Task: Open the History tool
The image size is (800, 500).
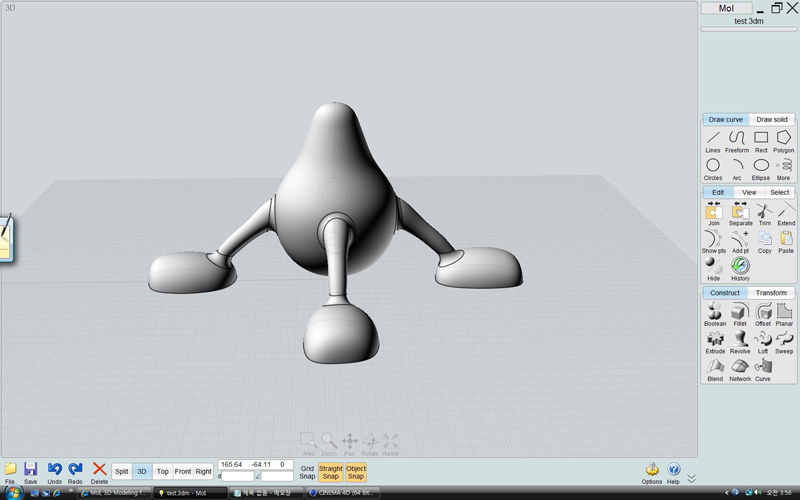Action: point(740,269)
